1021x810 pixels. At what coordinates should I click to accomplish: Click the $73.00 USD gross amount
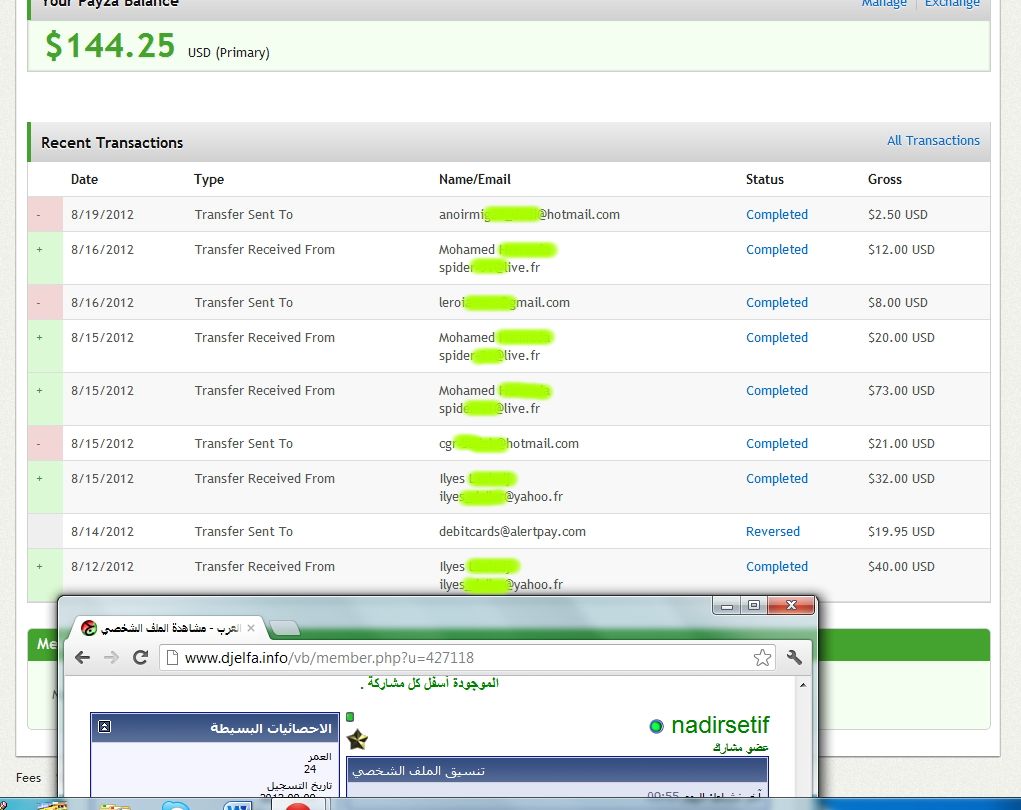[x=901, y=390]
